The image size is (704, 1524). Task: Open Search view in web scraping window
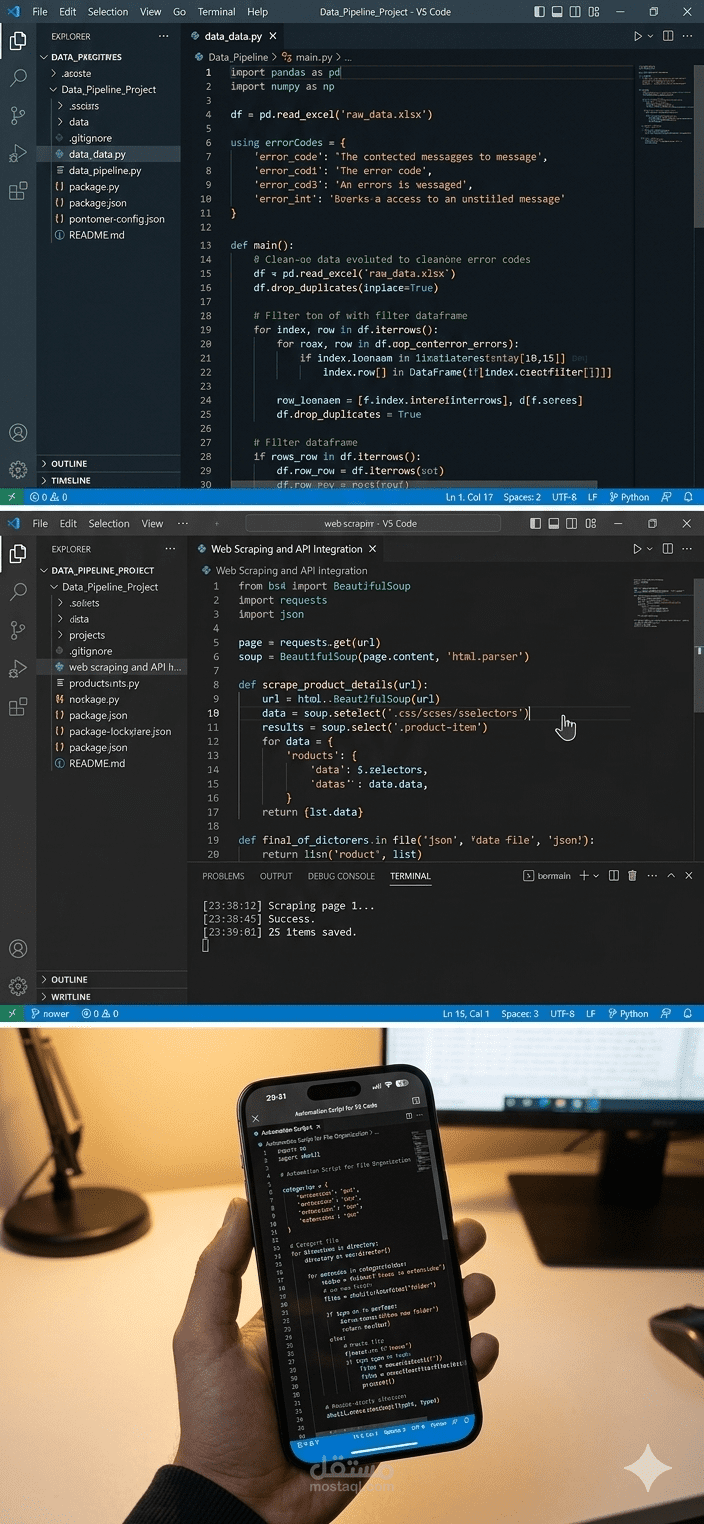tap(18, 592)
